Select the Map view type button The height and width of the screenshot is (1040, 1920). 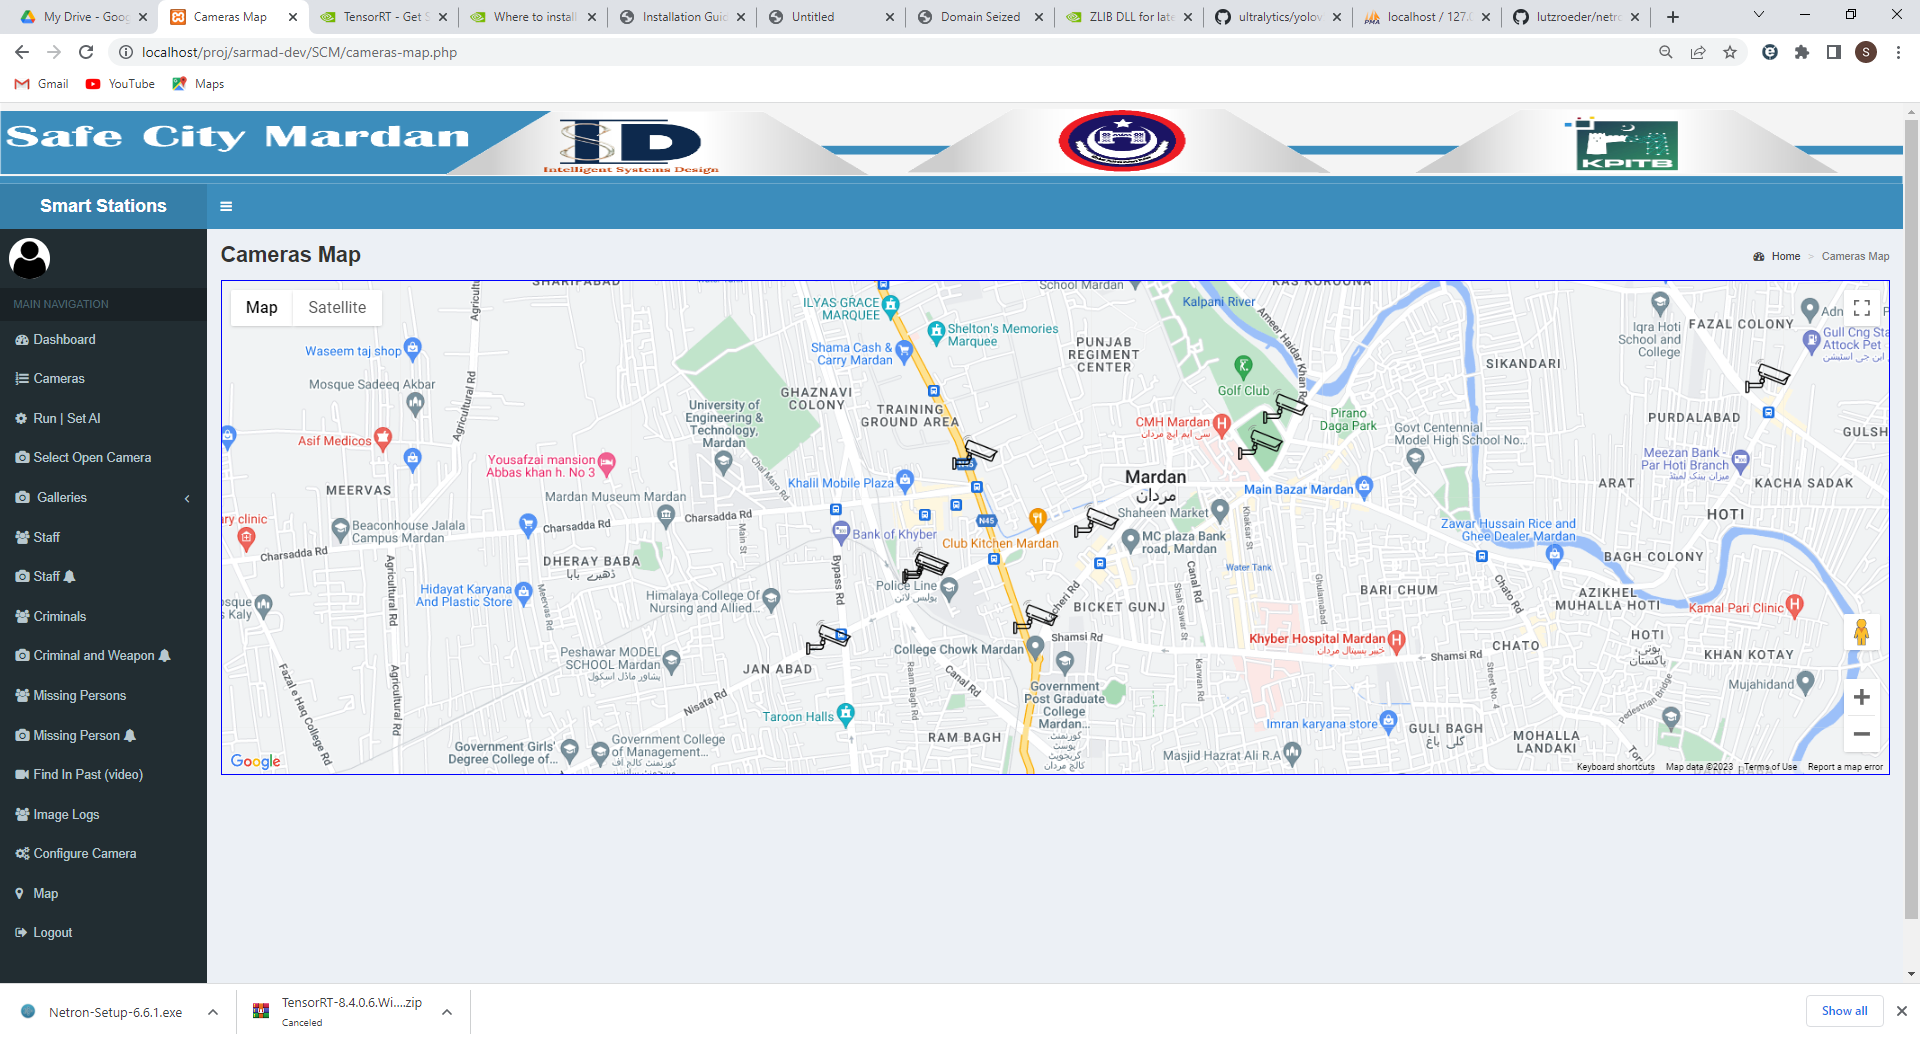click(x=261, y=308)
